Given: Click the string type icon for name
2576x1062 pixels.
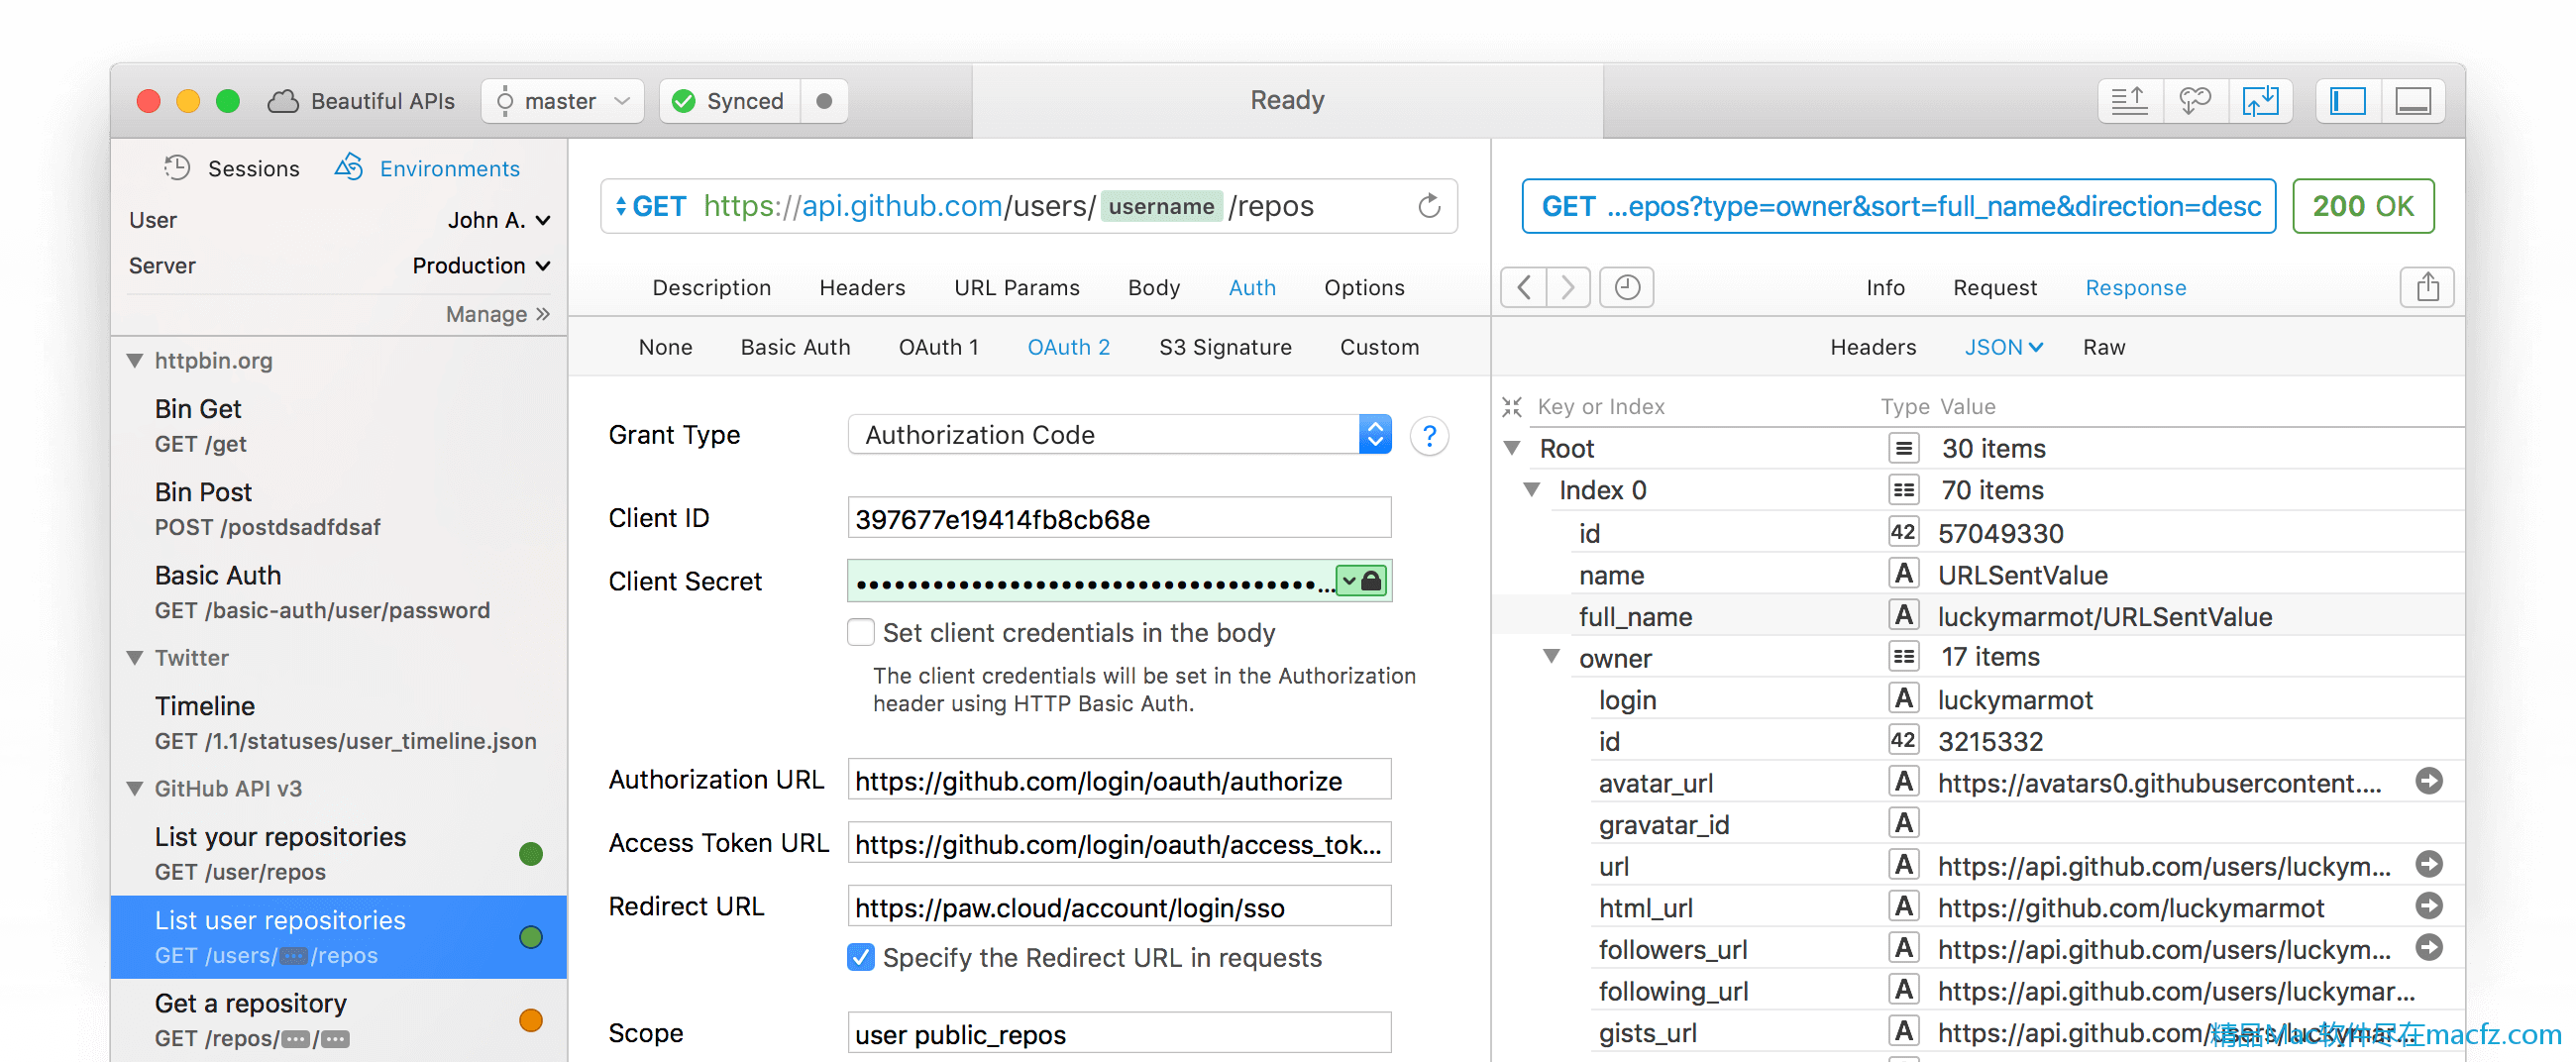Looking at the screenshot, I should click(1904, 575).
